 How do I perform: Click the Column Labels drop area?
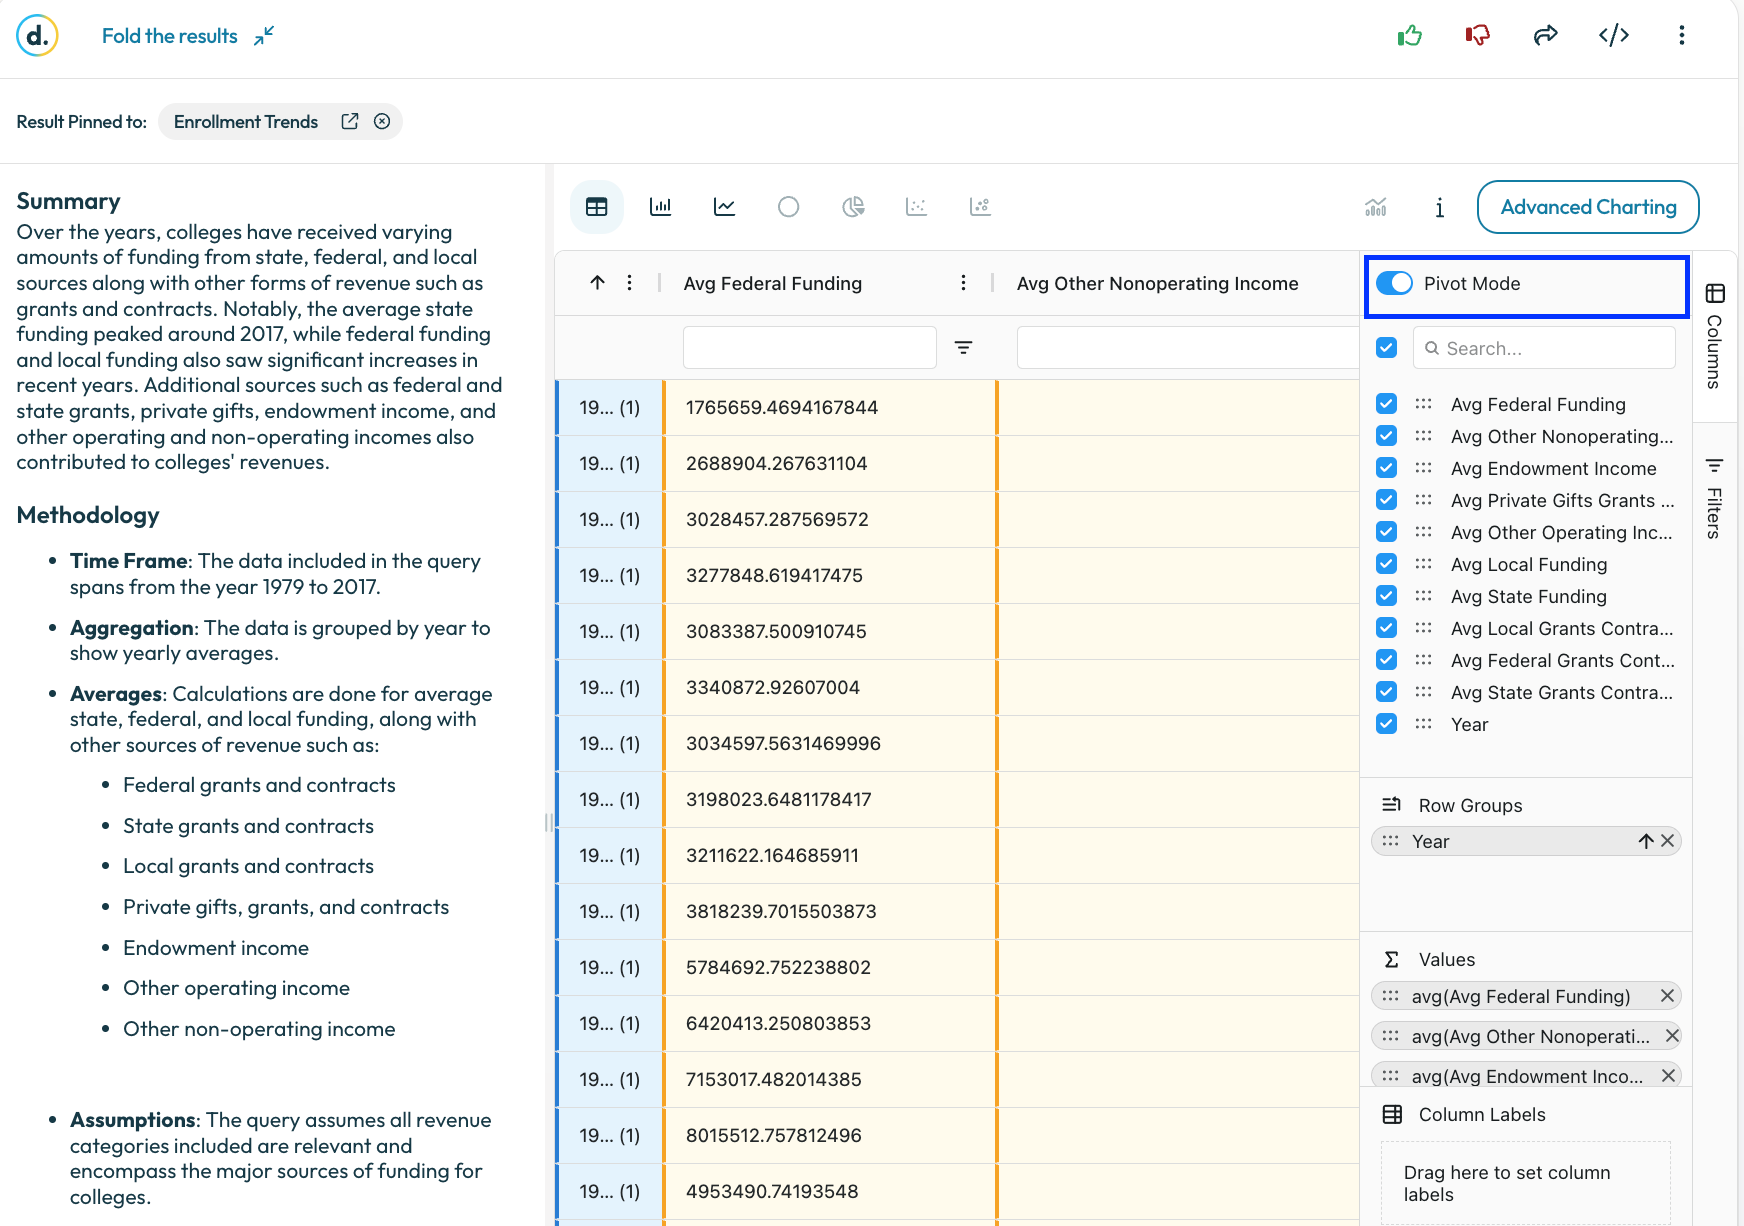pyautogui.click(x=1526, y=1183)
